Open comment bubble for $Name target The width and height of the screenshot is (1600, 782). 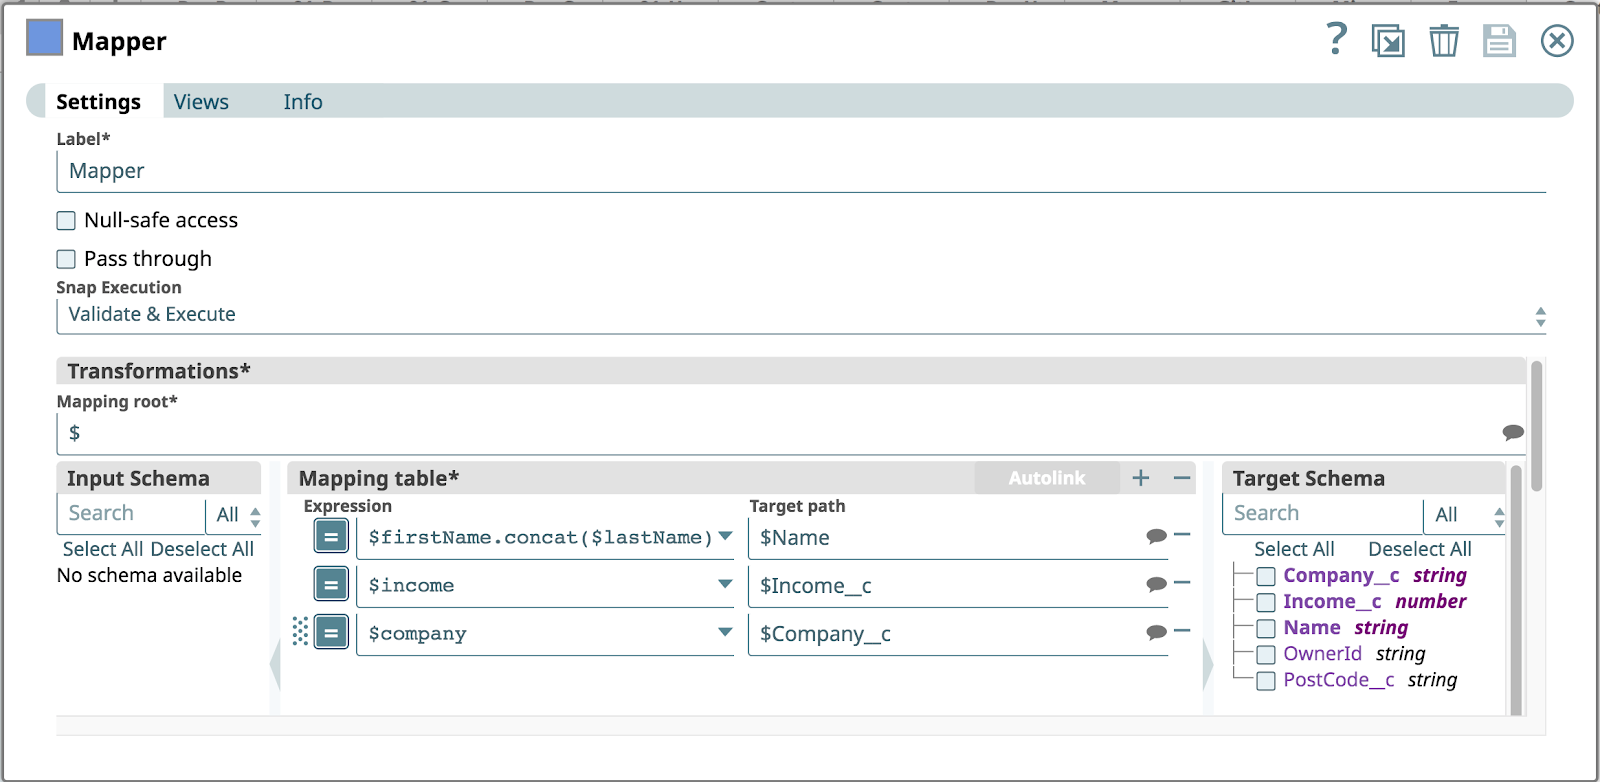click(1157, 536)
